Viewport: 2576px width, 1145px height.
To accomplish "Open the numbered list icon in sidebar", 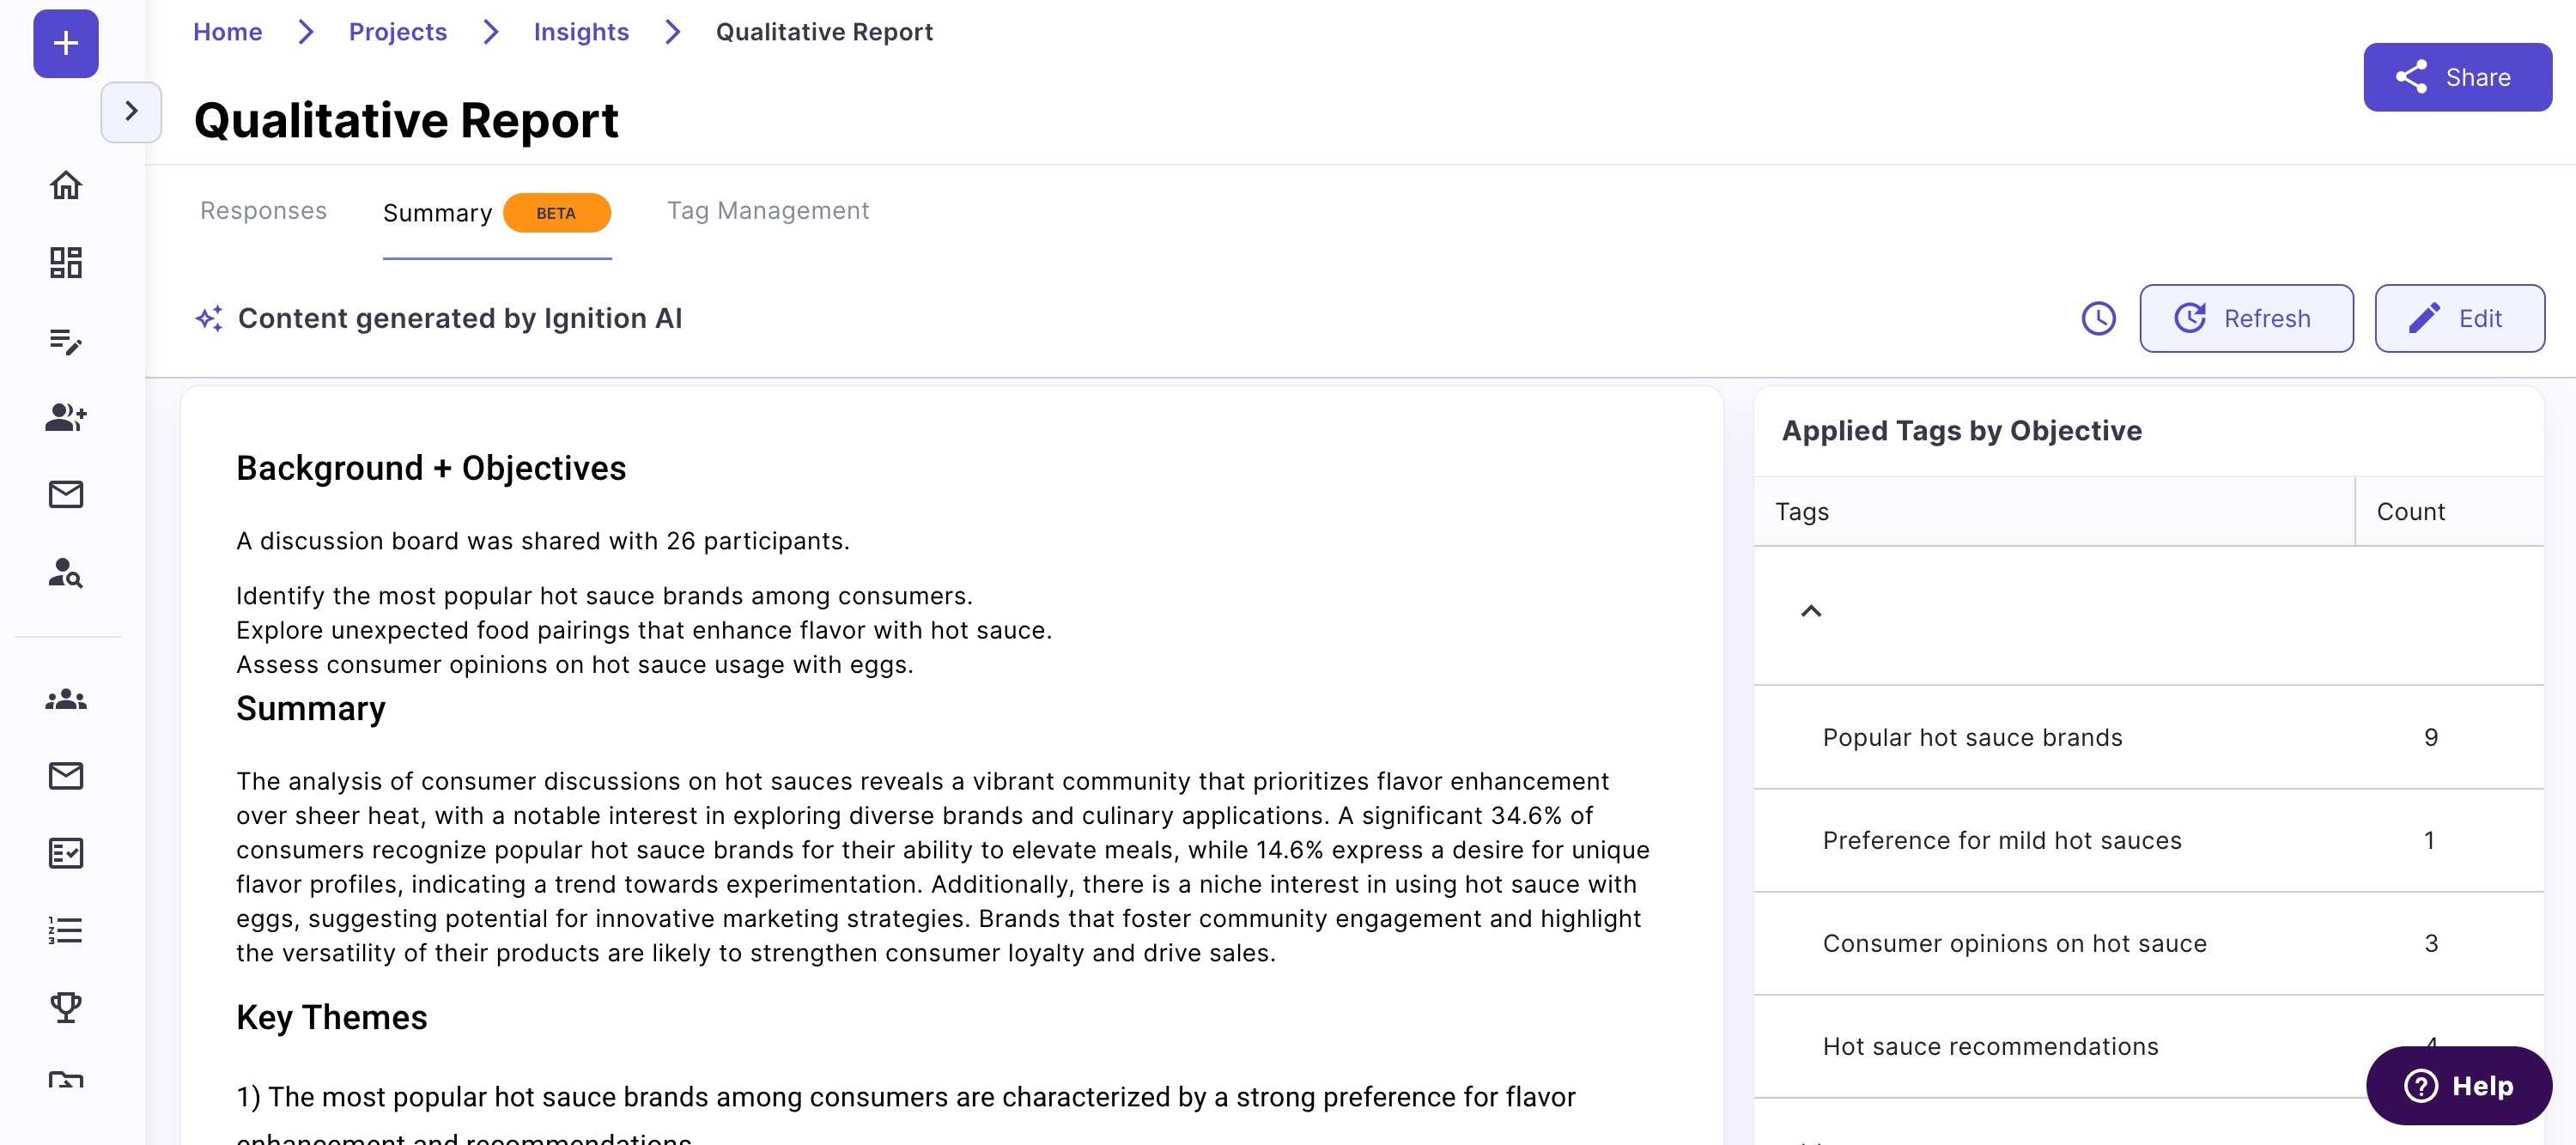I will point(66,931).
